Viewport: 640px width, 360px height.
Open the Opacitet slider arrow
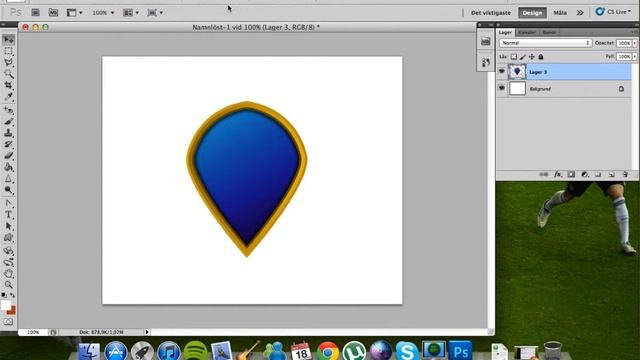pyautogui.click(x=635, y=43)
